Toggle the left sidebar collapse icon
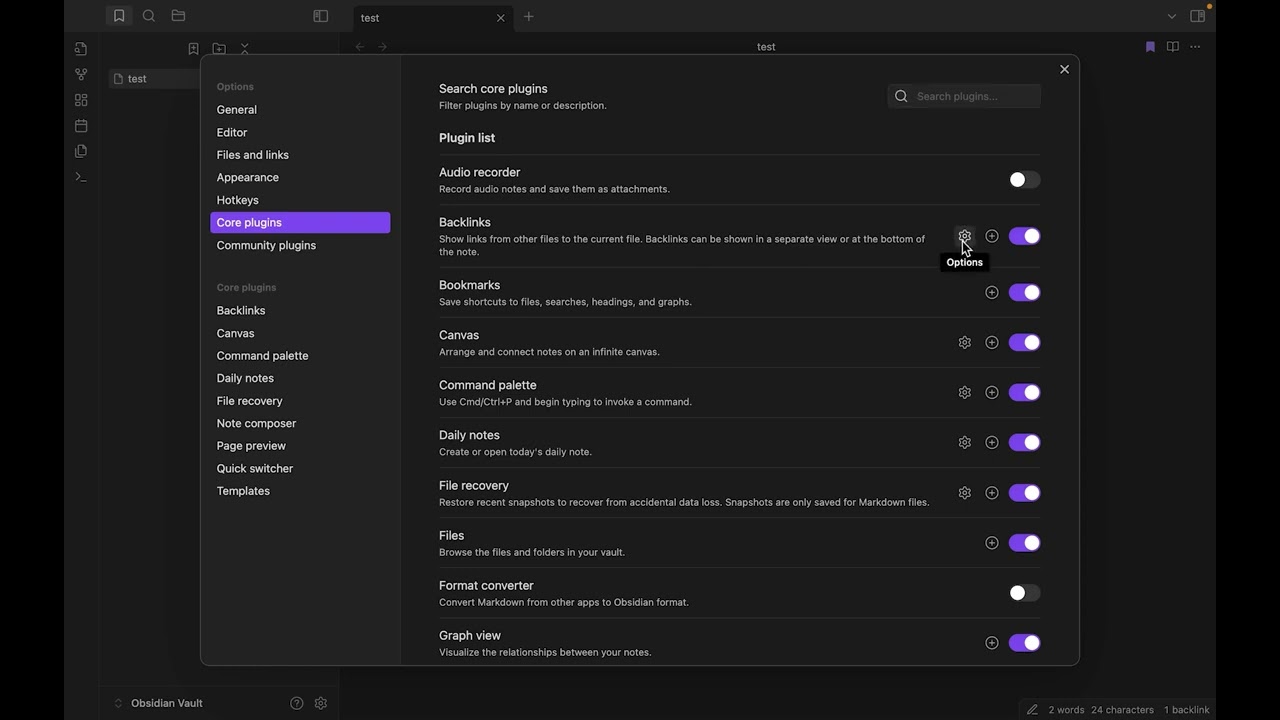Screen dimensions: 1280x720 [x=321, y=16]
